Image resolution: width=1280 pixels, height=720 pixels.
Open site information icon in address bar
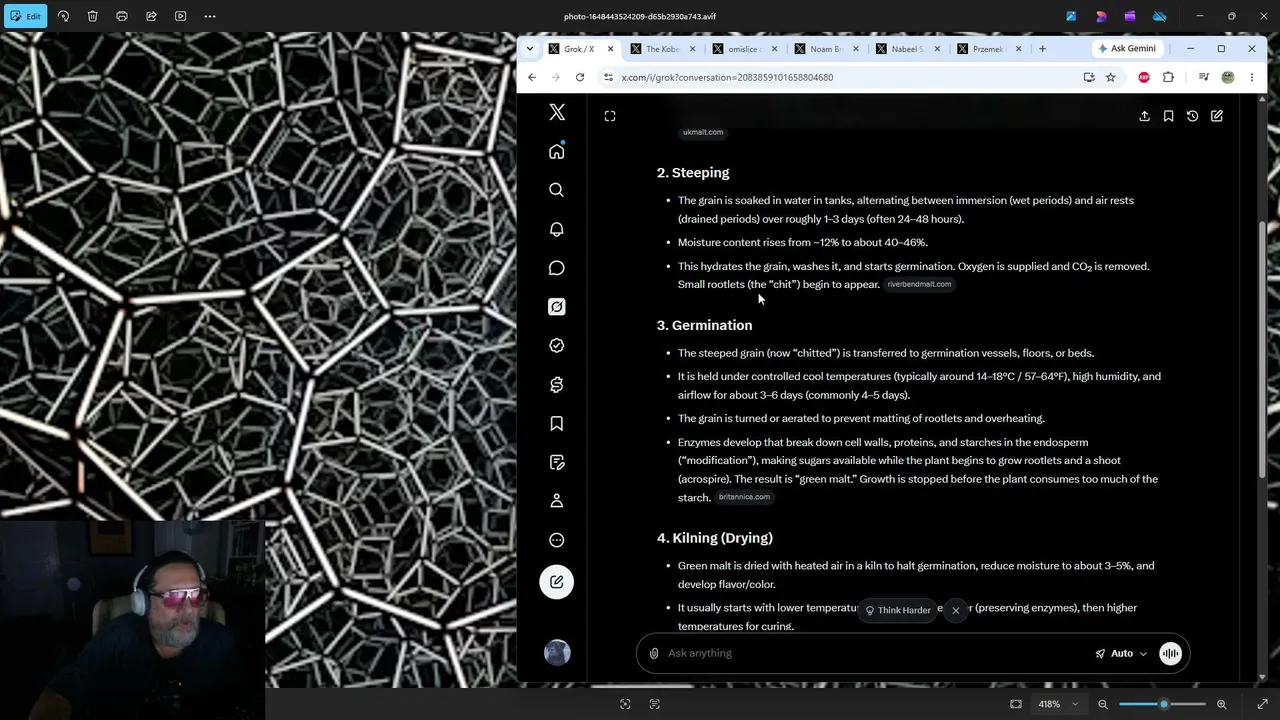(x=608, y=77)
